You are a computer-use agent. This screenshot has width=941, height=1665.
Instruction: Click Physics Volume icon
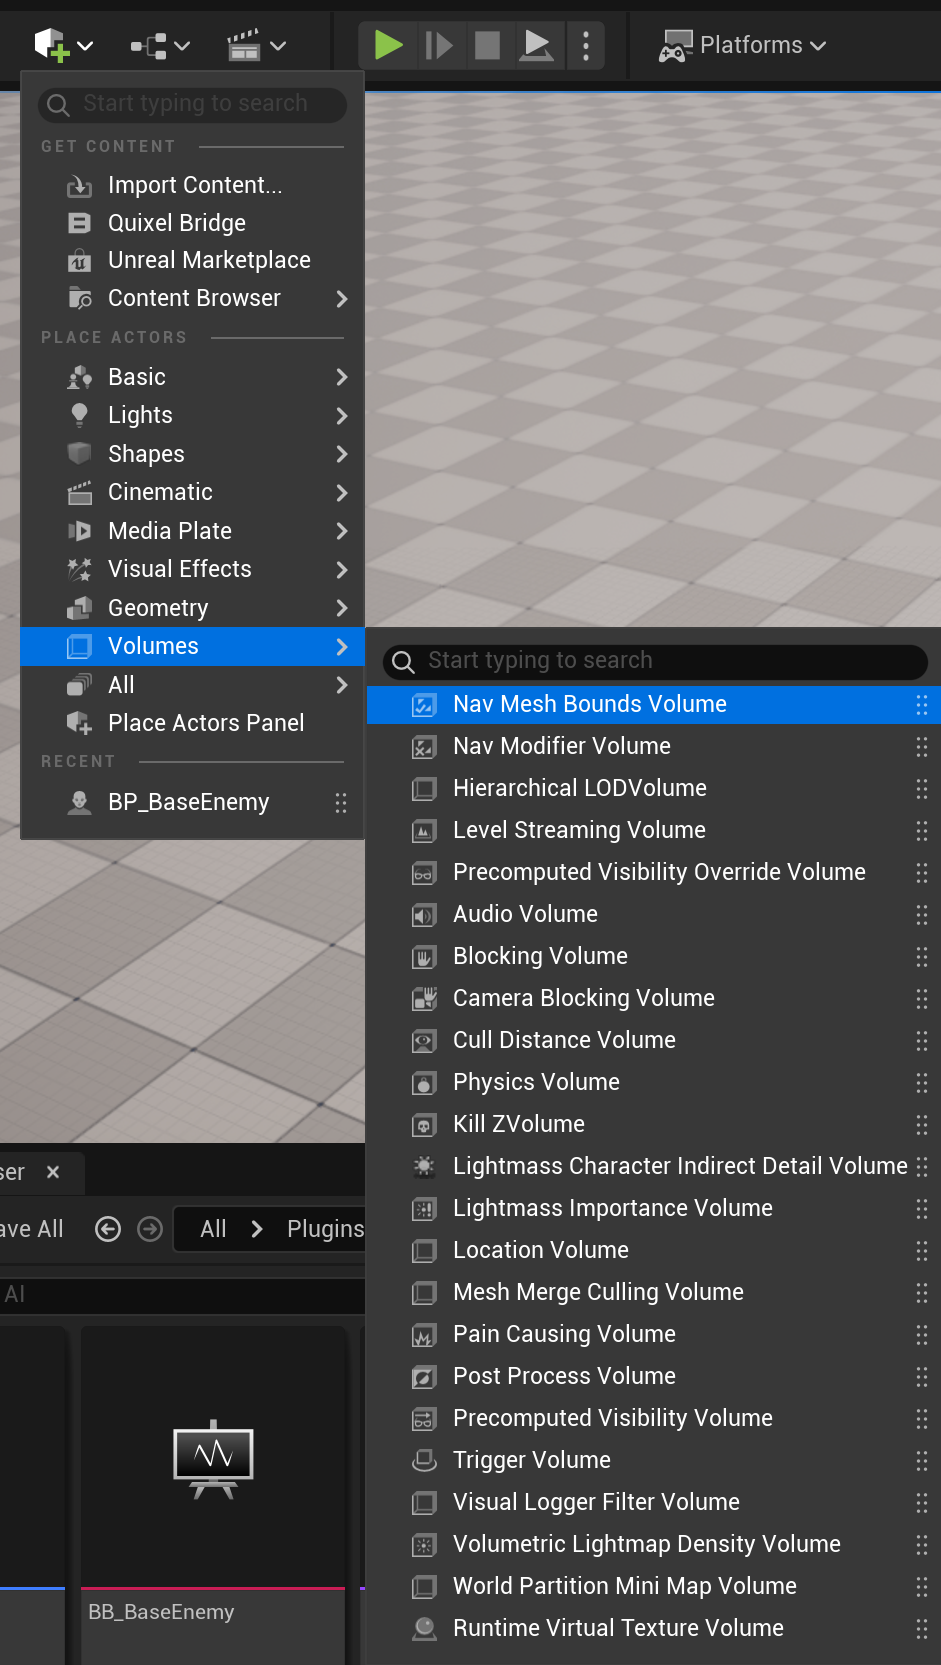424,1083
